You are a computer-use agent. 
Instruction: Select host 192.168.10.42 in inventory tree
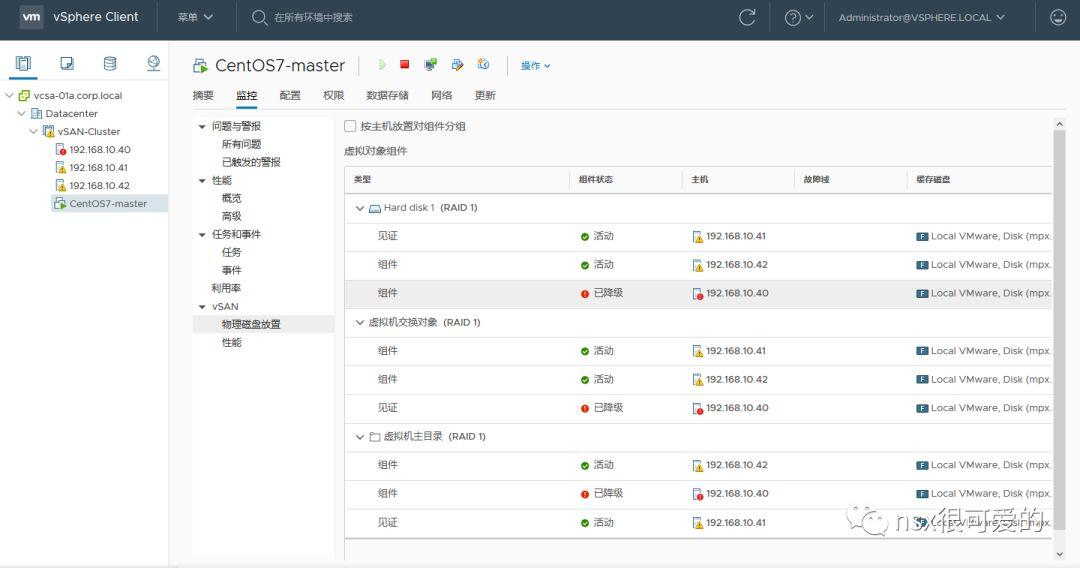coord(99,185)
